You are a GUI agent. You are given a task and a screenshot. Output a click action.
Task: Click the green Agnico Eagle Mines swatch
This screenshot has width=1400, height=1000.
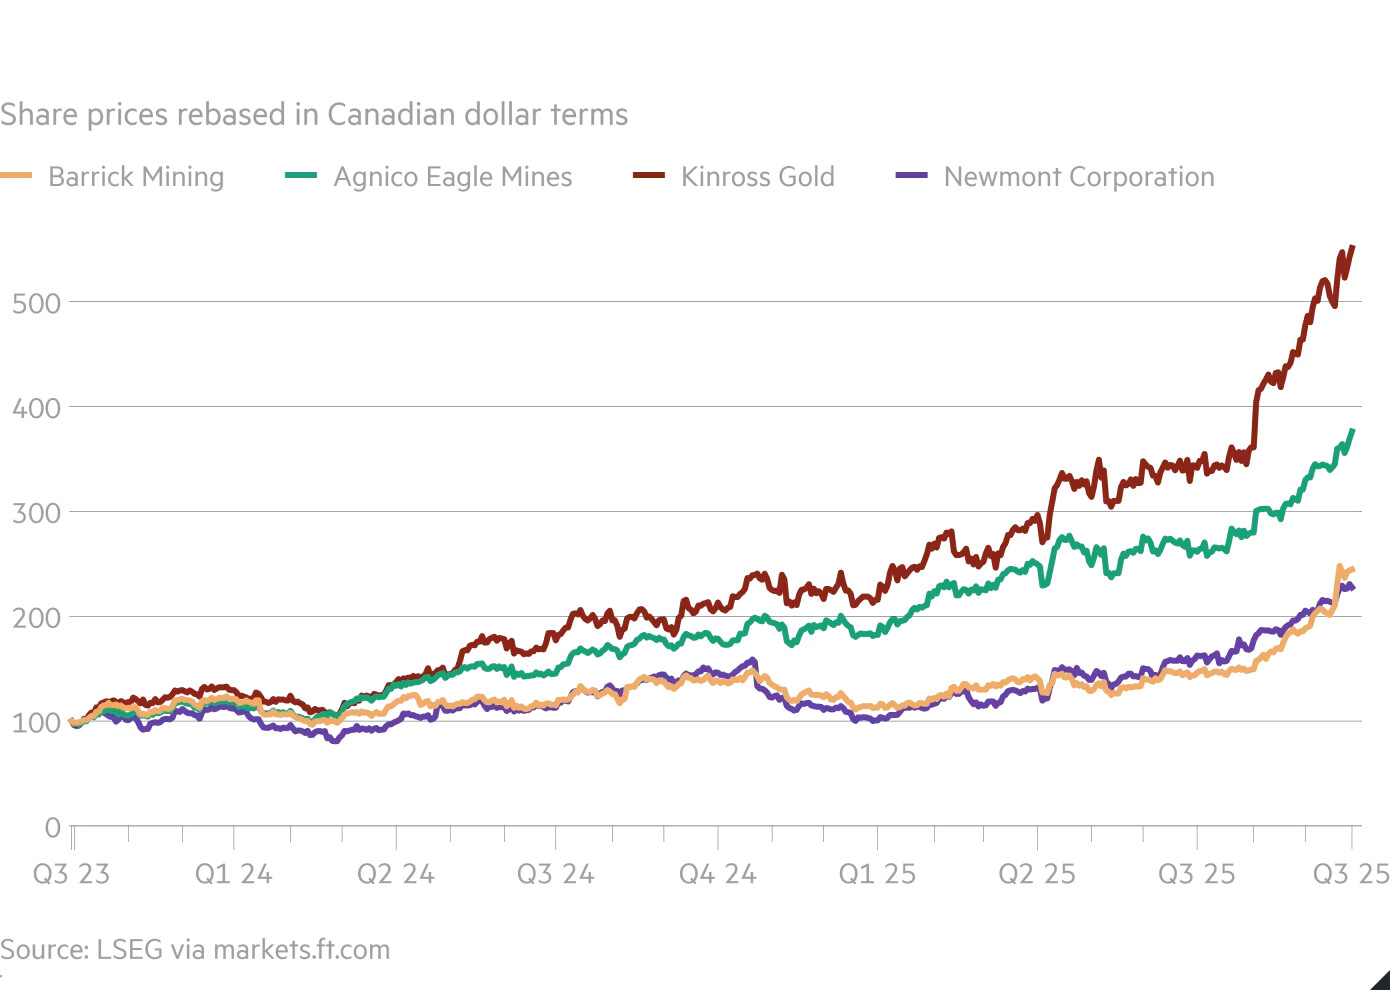(x=301, y=176)
